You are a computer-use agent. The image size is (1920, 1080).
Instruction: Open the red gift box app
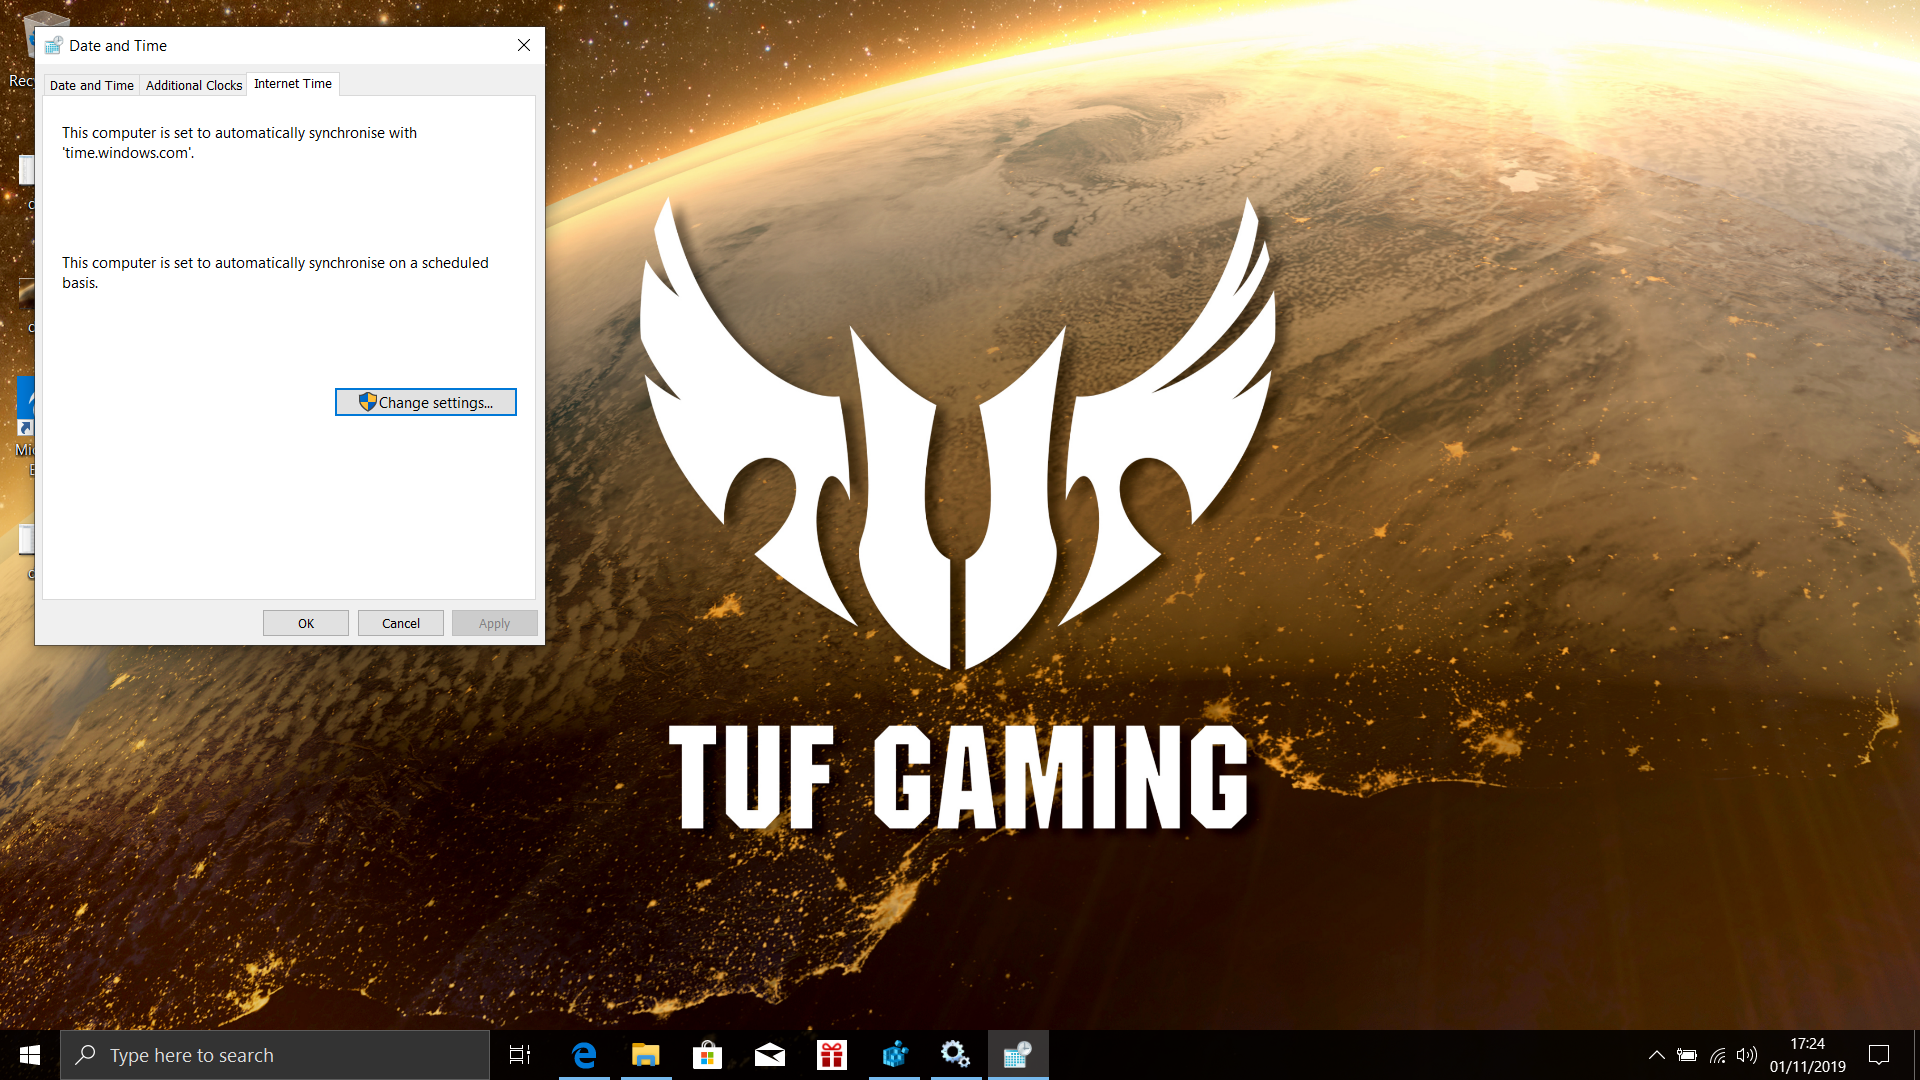pyautogui.click(x=832, y=1055)
